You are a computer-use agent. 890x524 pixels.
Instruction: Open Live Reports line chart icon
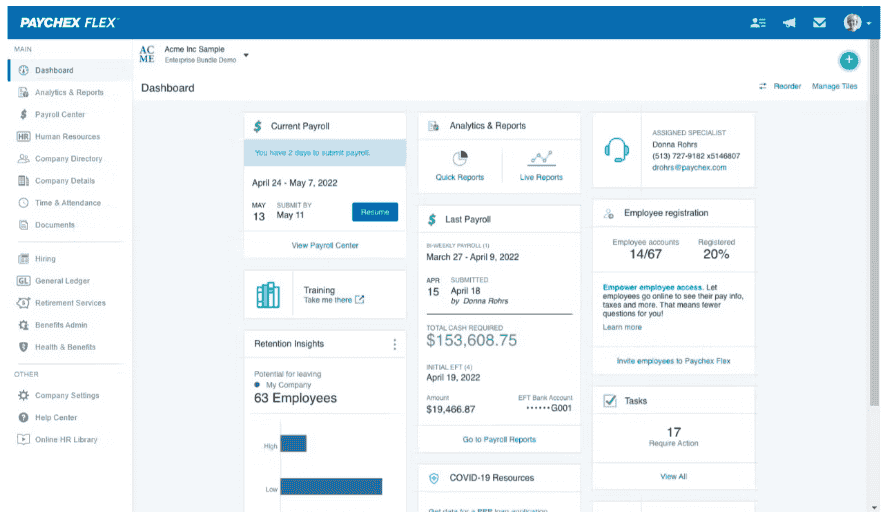tap(541, 158)
